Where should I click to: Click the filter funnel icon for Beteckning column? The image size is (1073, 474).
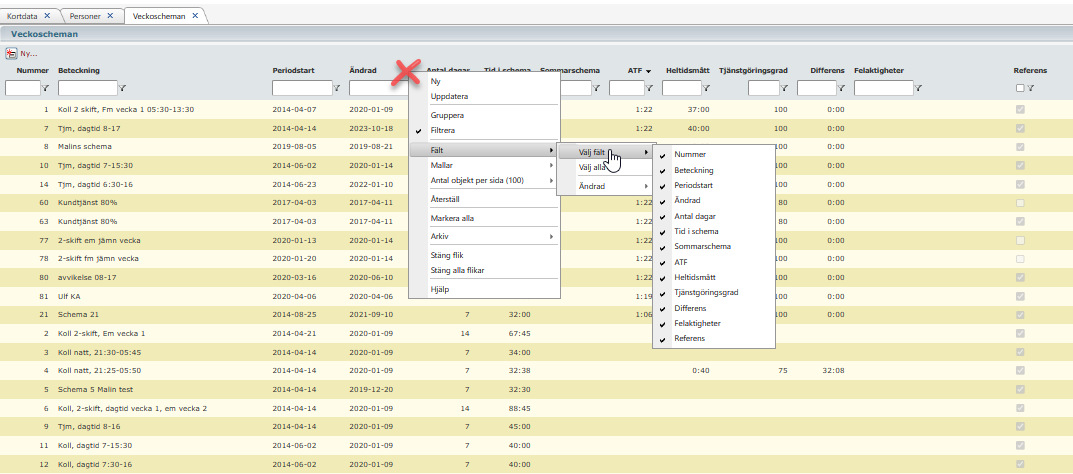click(x=122, y=88)
